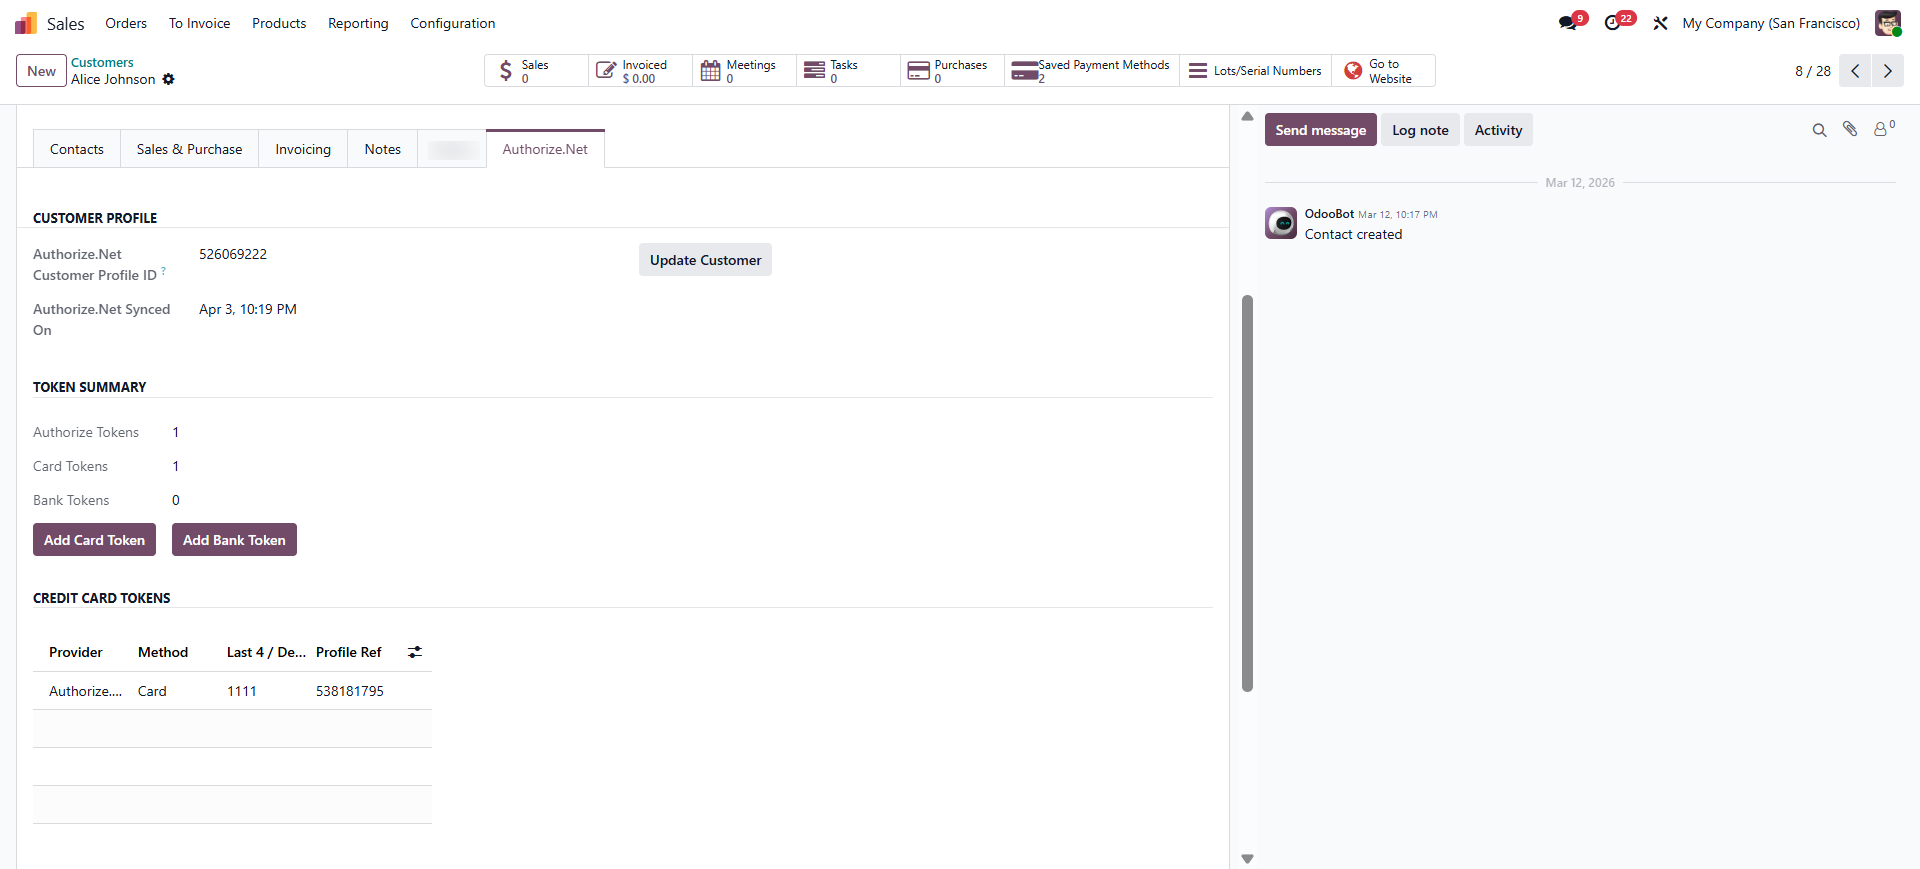Open the token row with Profile Ref 538181795
The image size is (1920, 869).
tap(232, 691)
